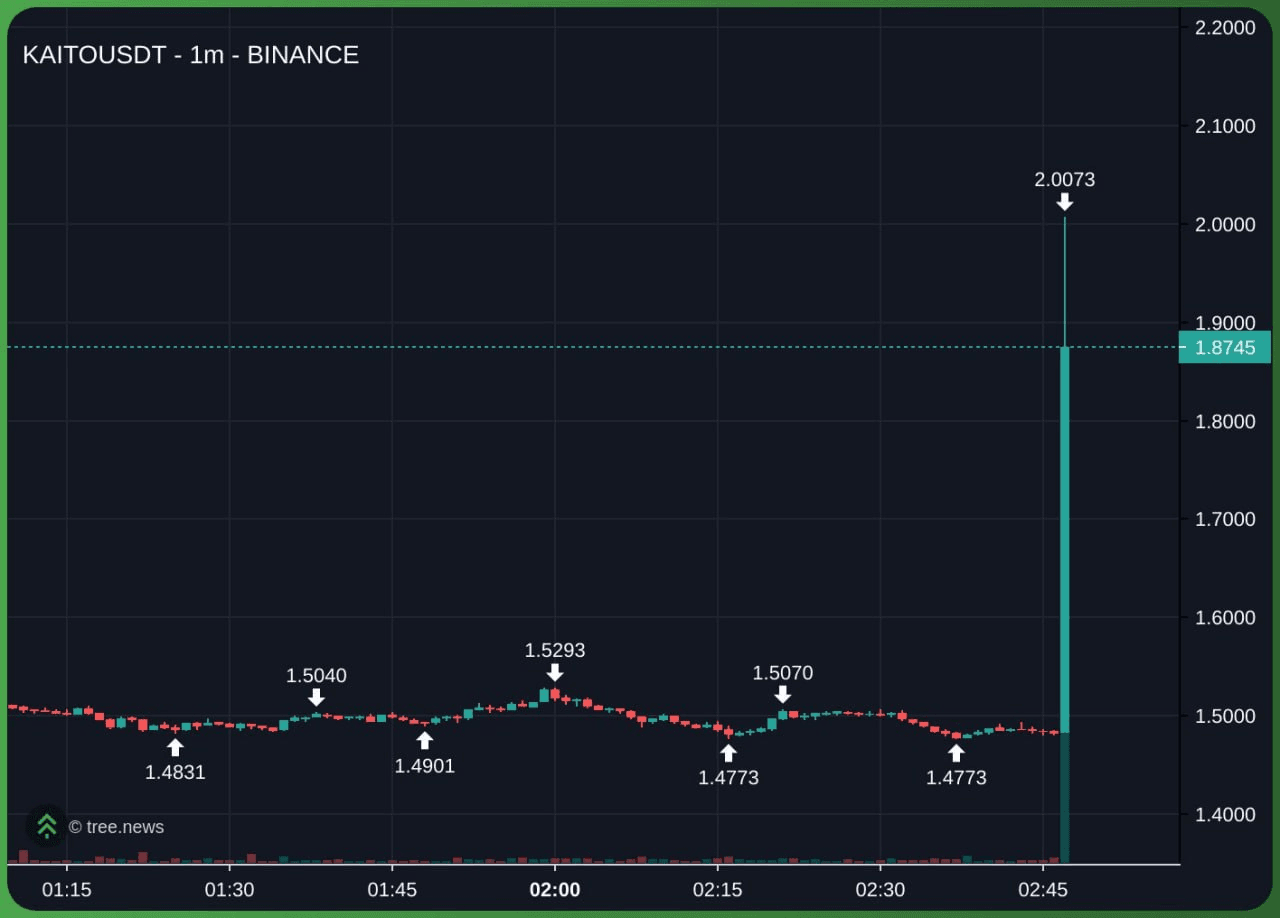The image size is (1280, 918).
Task: Click the 1.5040 high price marker
Action: coord(316,676)
